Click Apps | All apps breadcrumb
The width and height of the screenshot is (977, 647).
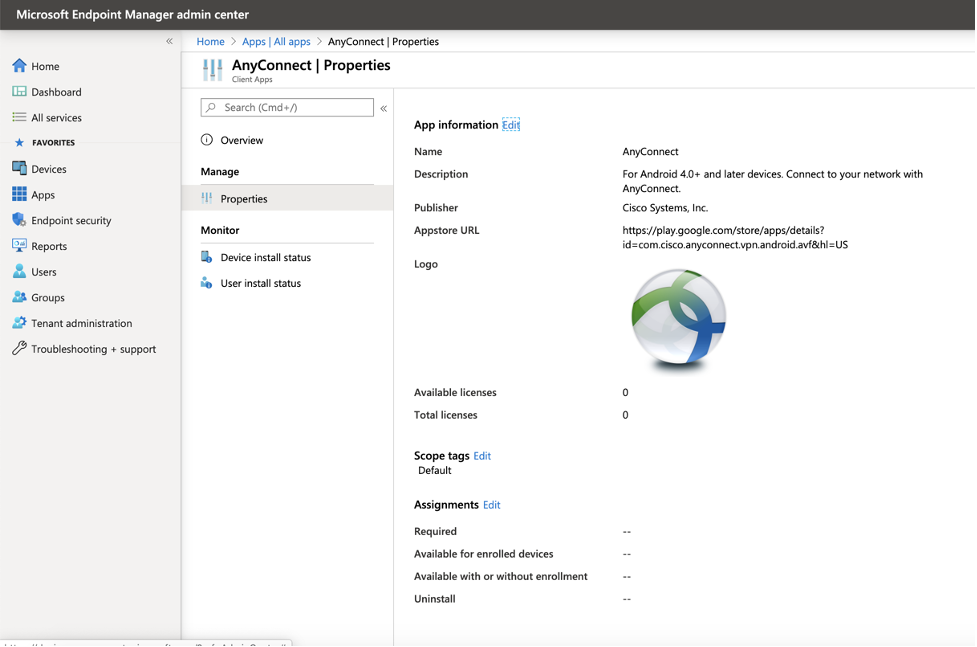(x=276, y=41)
